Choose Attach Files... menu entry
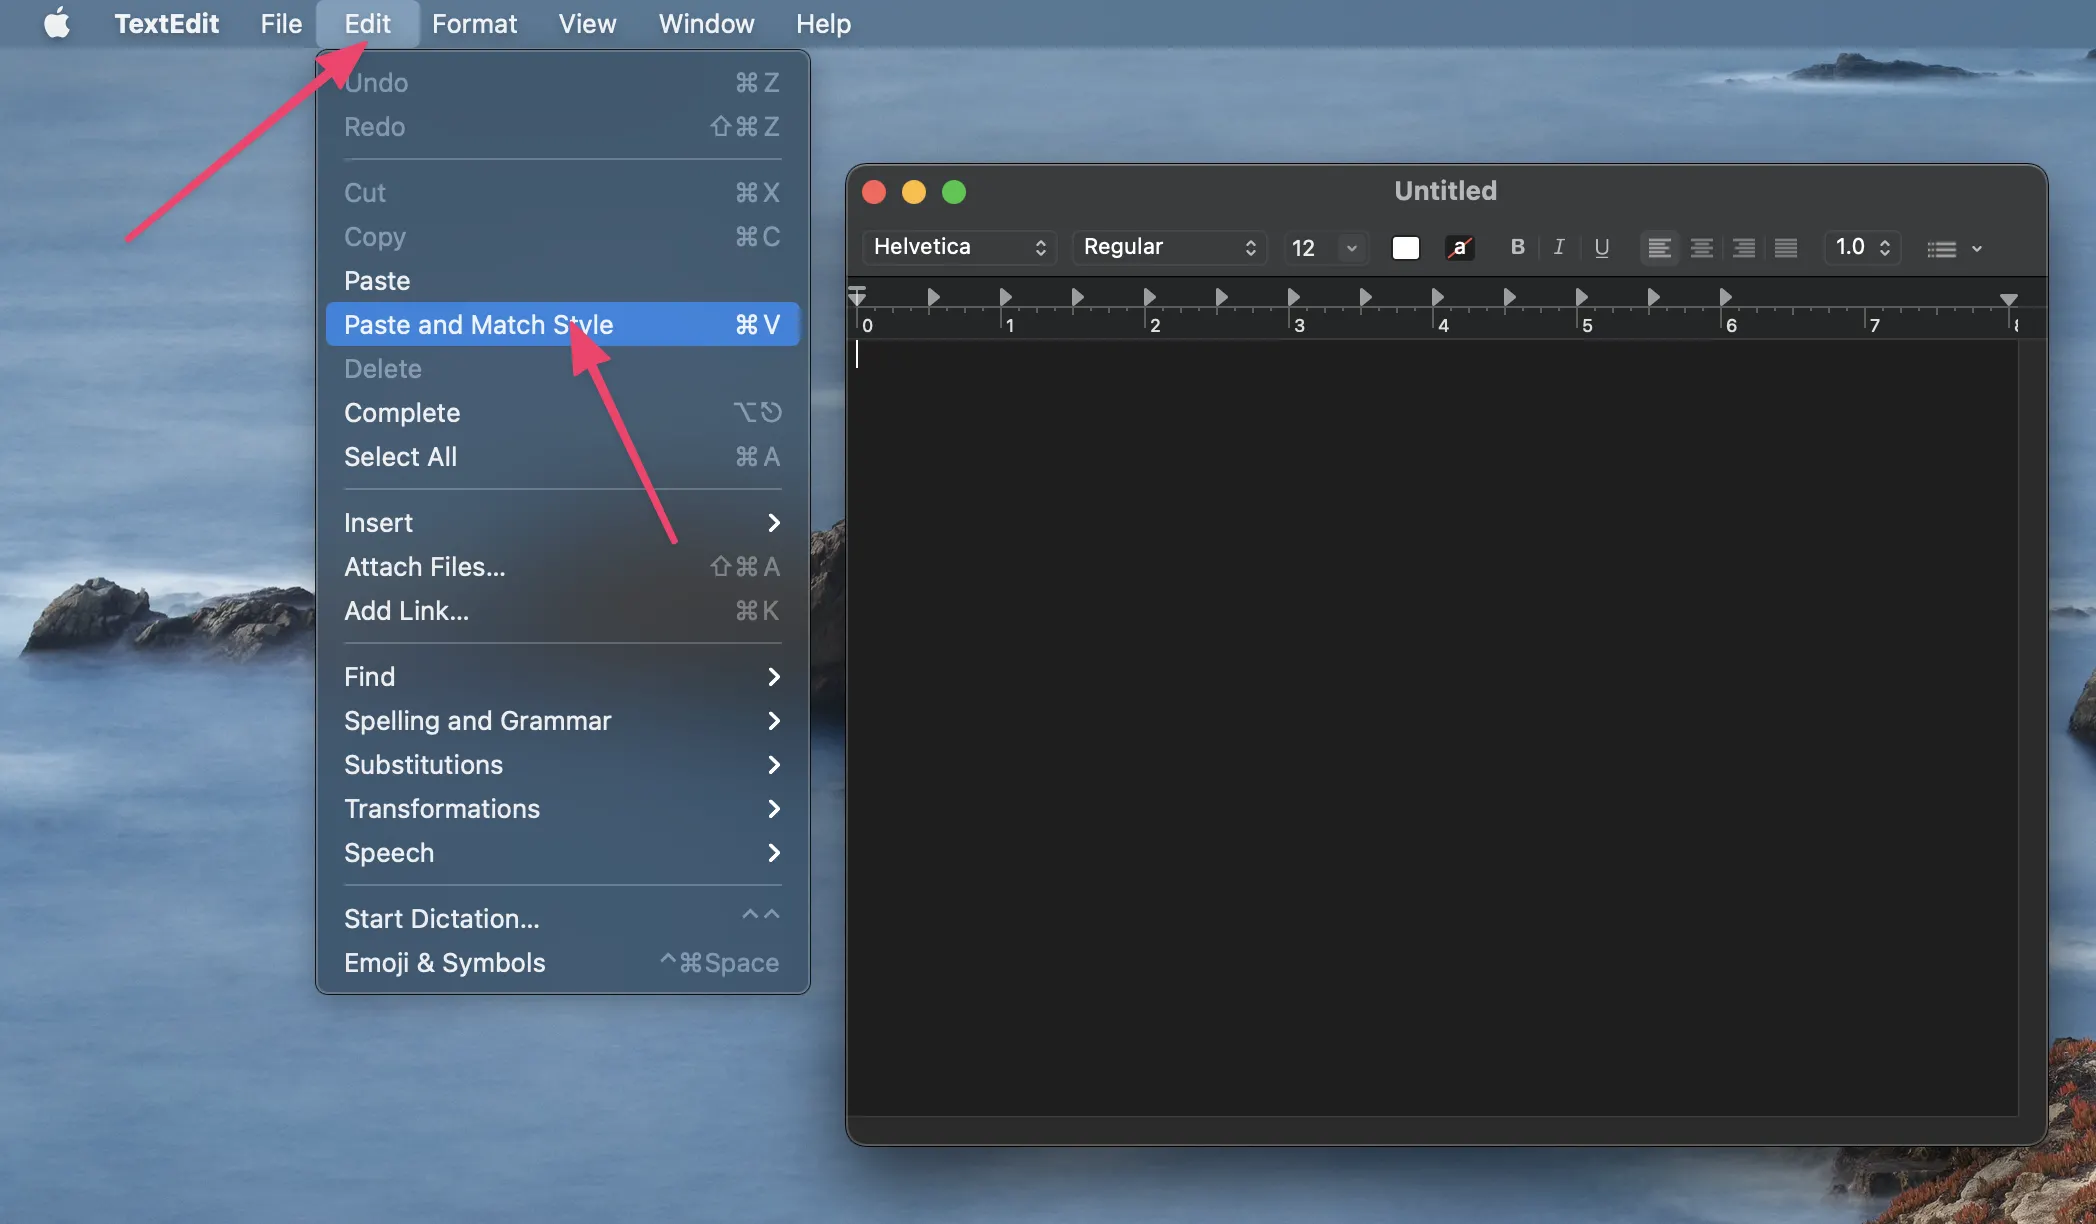 [x=562, y=567]
